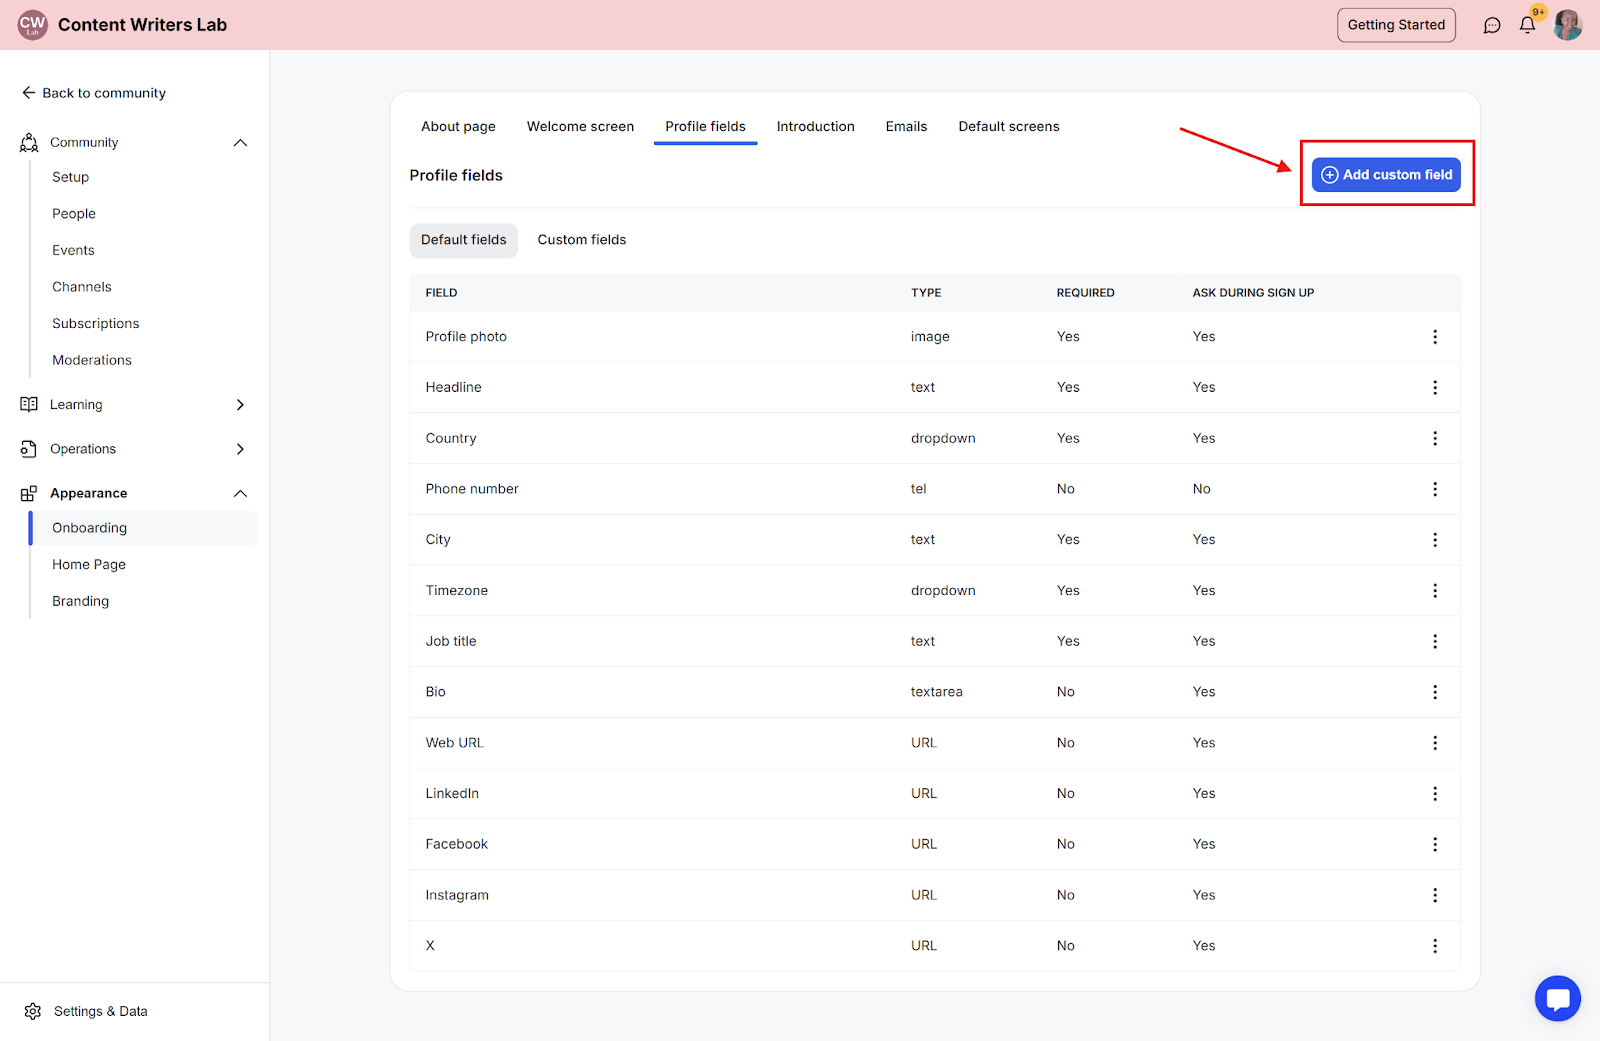Click Add custom field button
Image resolution: width=1600 pixels, height=1041 pixels.
coord(1386,175)
